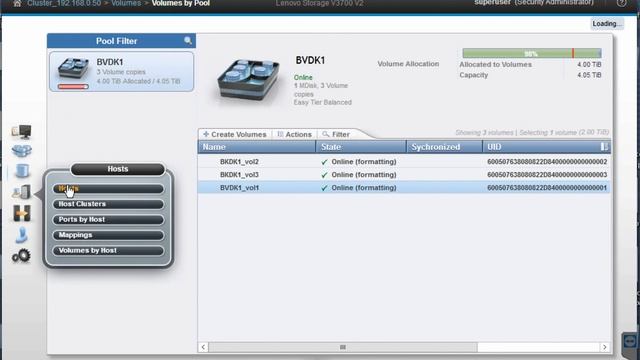Click the Loading... indicator
The height and width of the screenshot is (360, 640).
[x=607, y=24]
